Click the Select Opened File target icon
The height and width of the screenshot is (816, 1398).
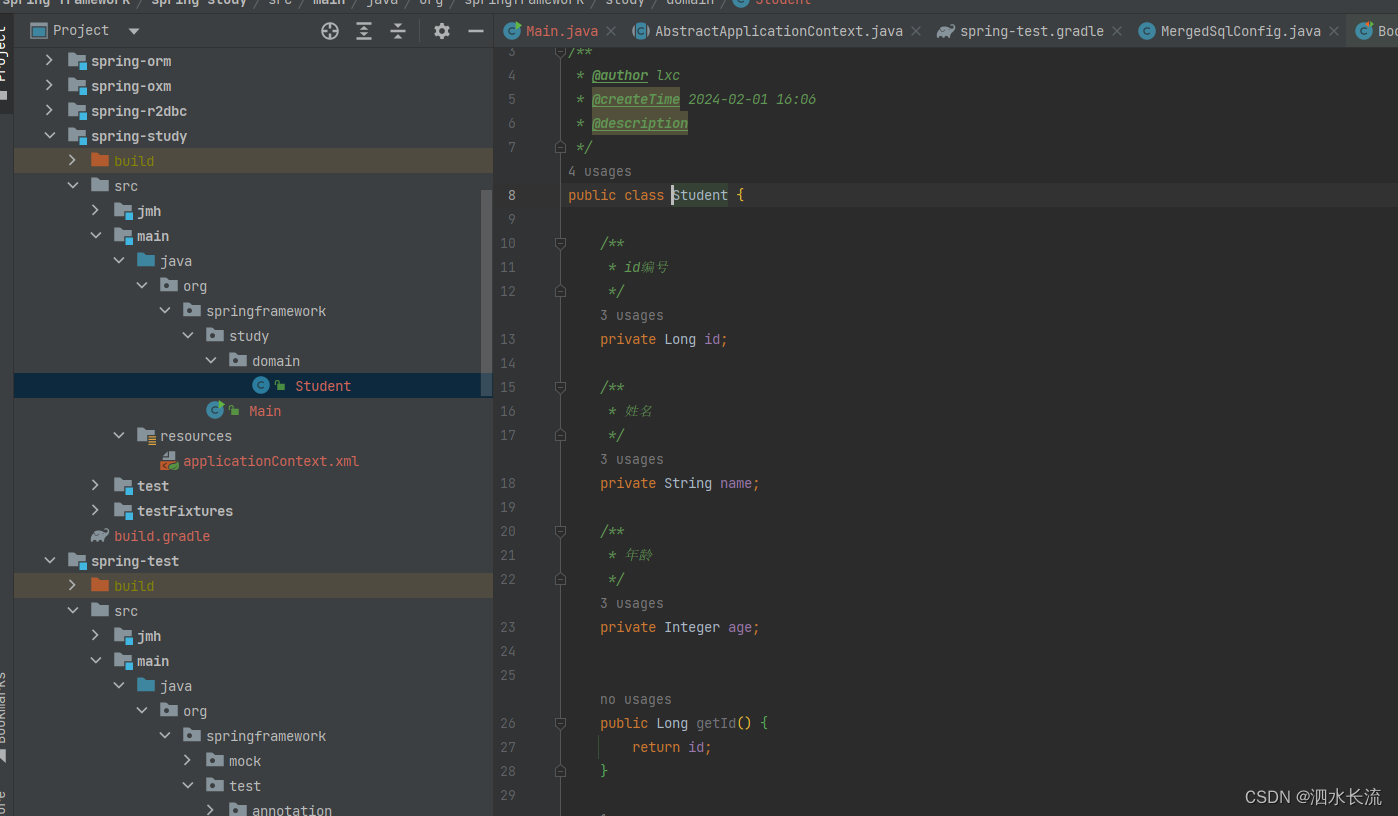[x=330, y=31]
